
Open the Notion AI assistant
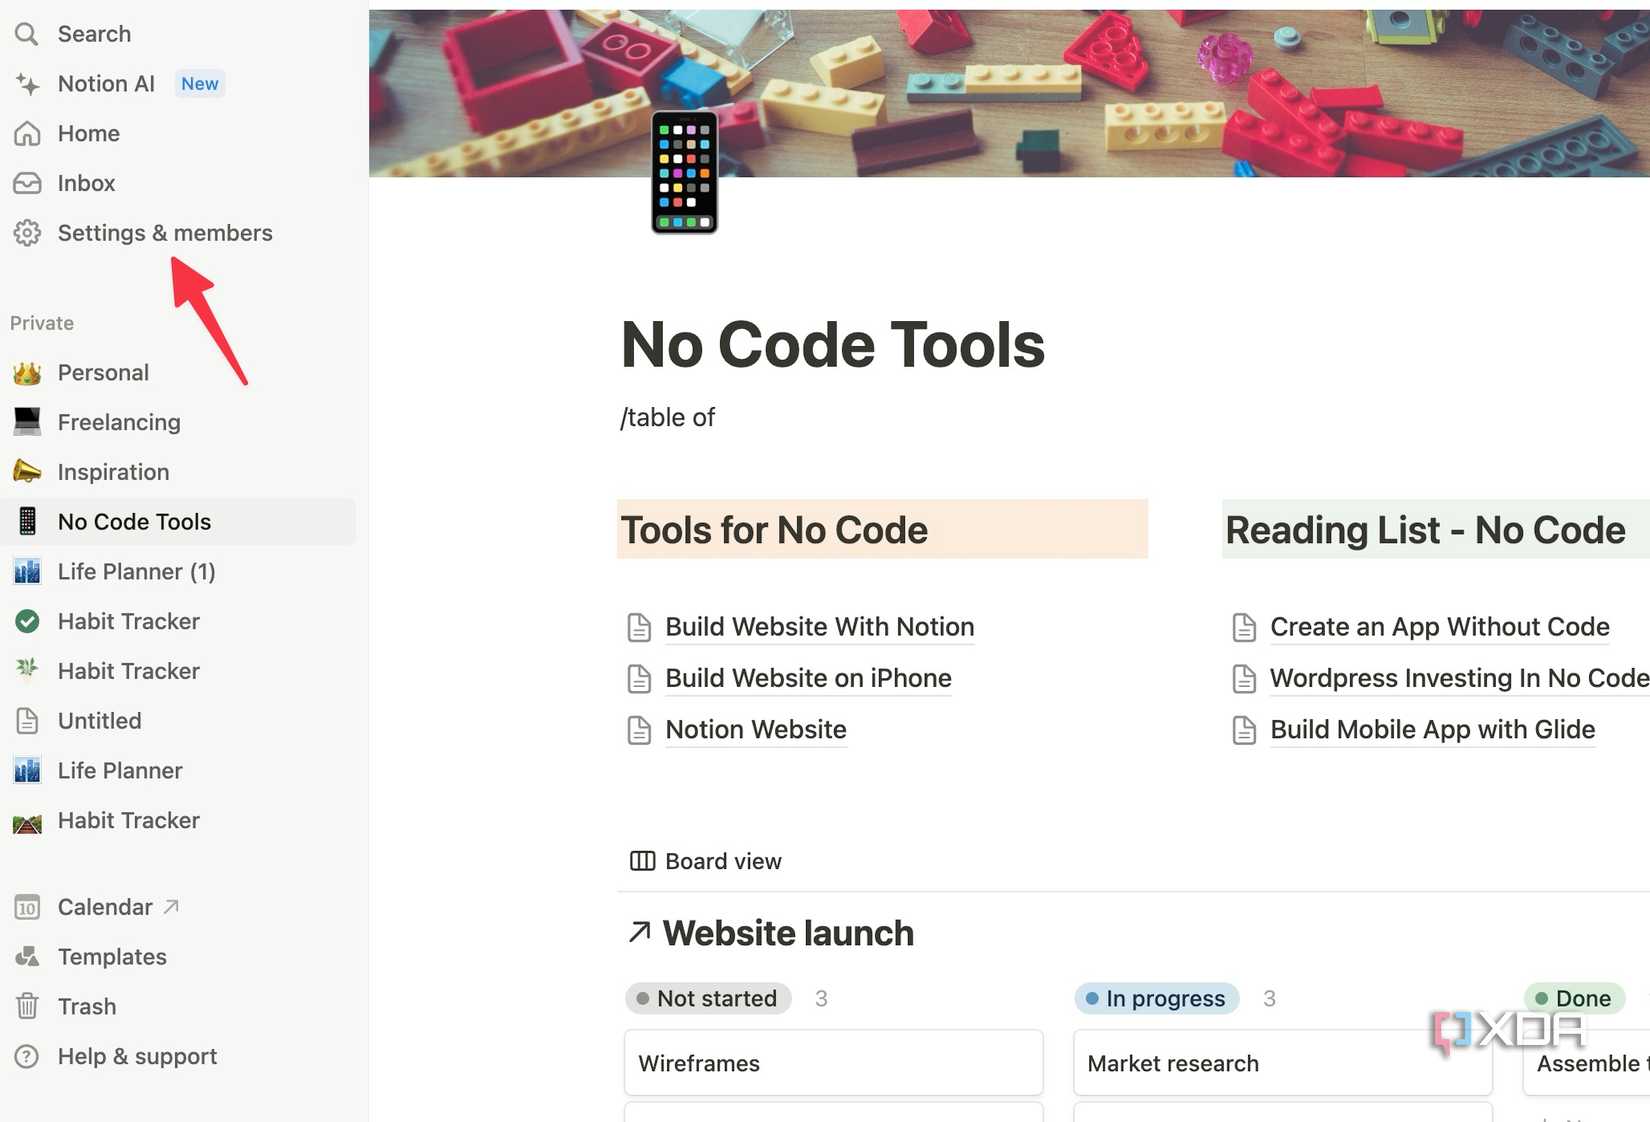point(104,83)
